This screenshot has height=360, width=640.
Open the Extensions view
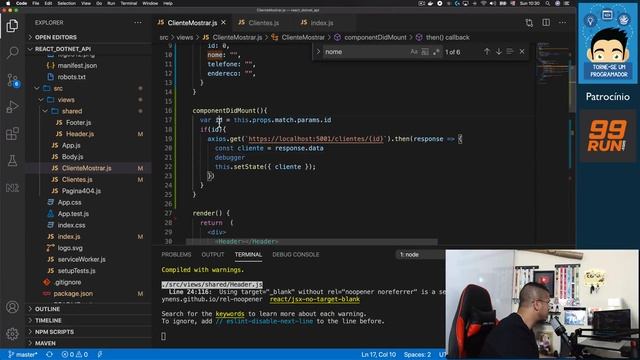12,133
